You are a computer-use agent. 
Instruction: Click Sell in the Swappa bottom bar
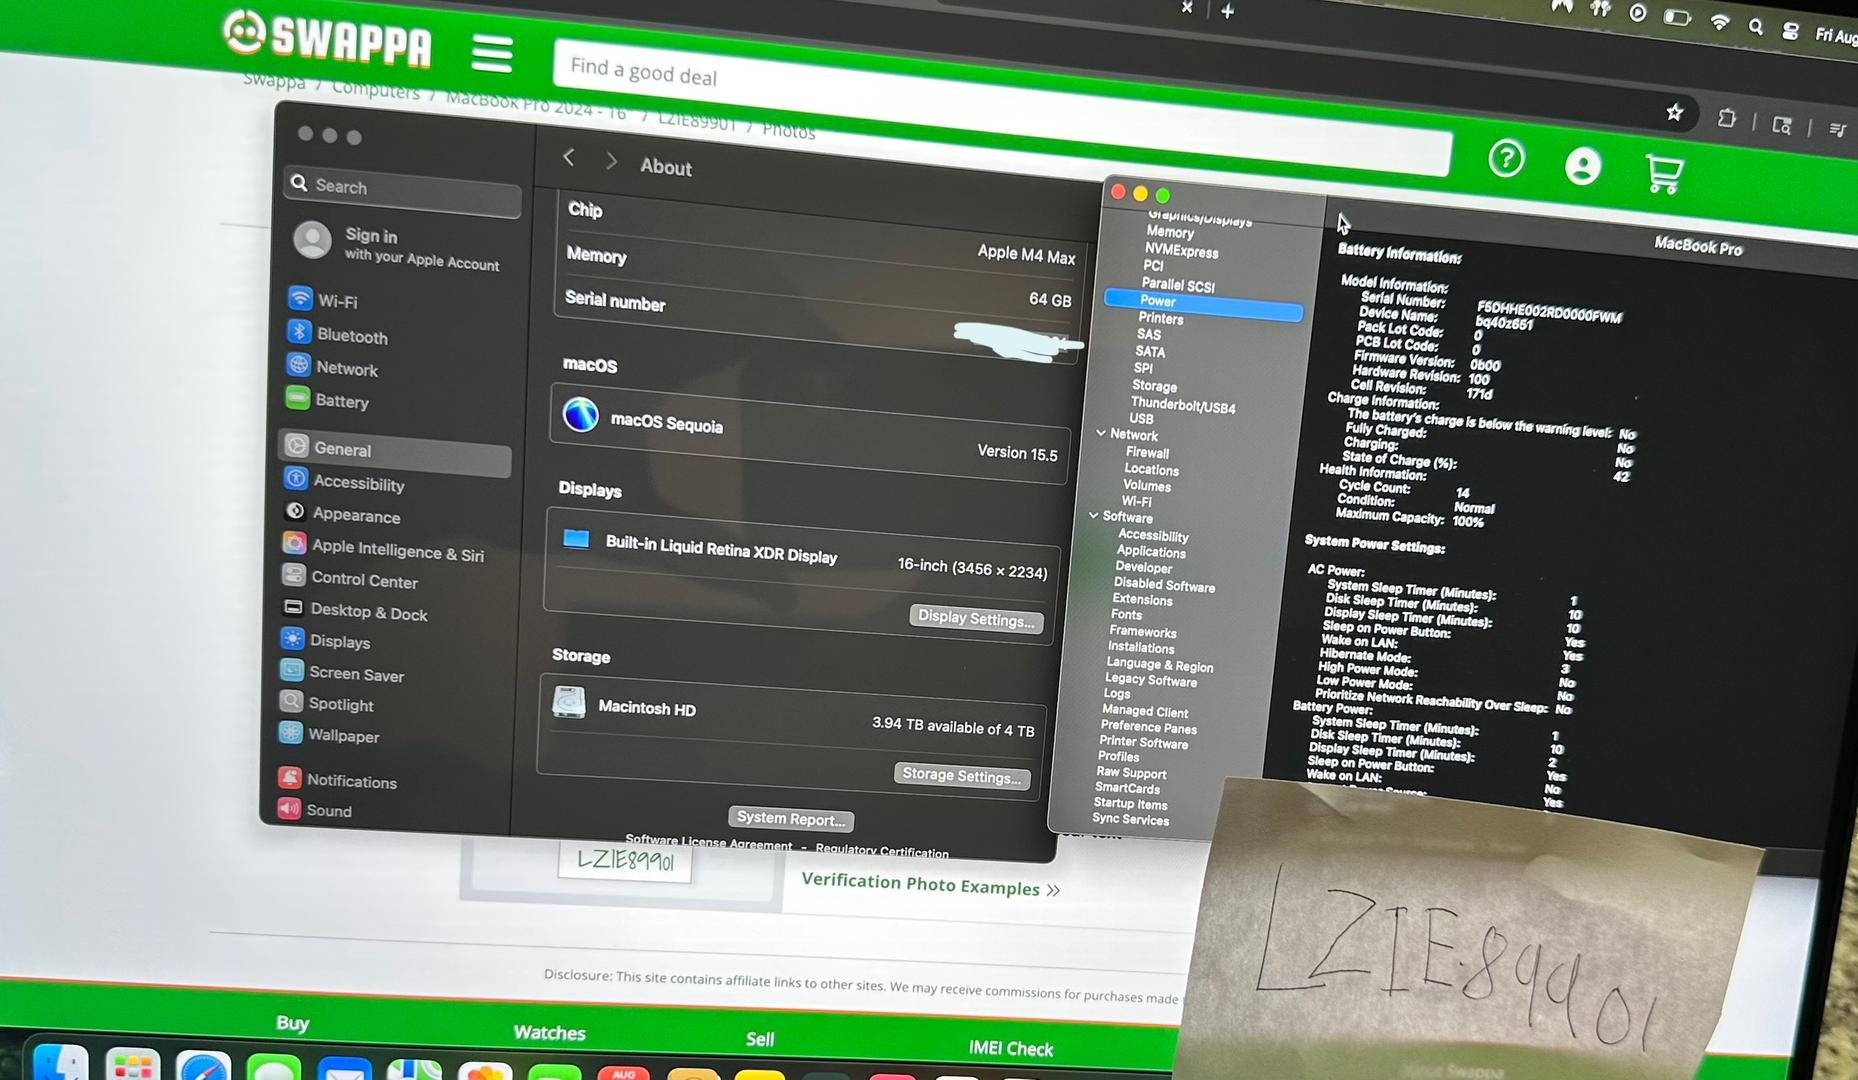pos(760,1039)
